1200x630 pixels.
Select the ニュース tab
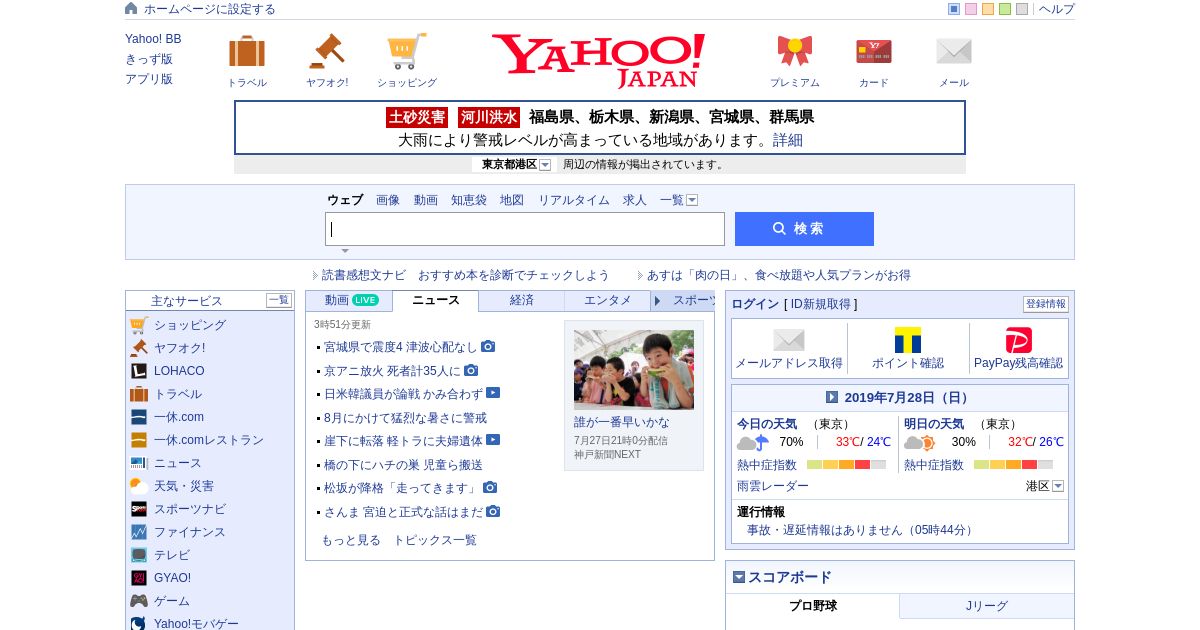436,300
